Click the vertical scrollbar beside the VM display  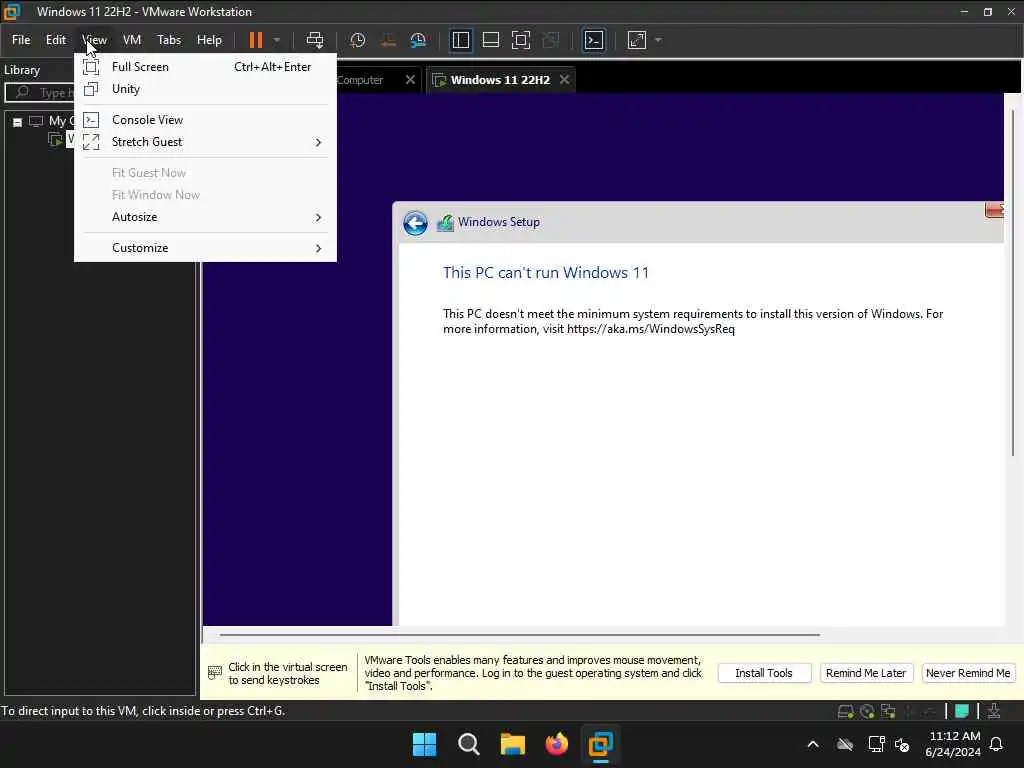(x=1013, y=281)
